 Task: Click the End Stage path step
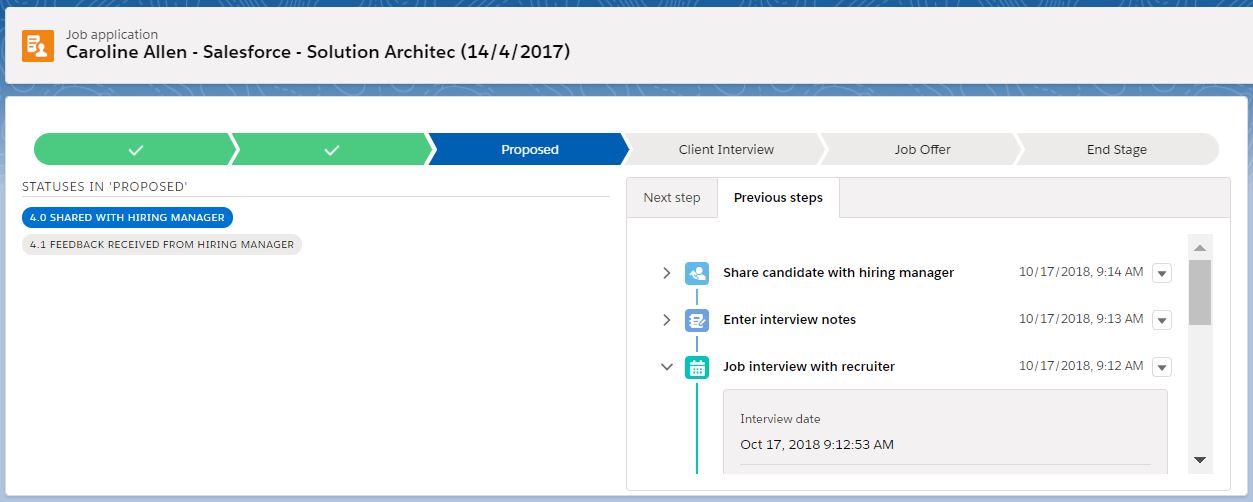pyautogui.click(x=1117, y=149)
